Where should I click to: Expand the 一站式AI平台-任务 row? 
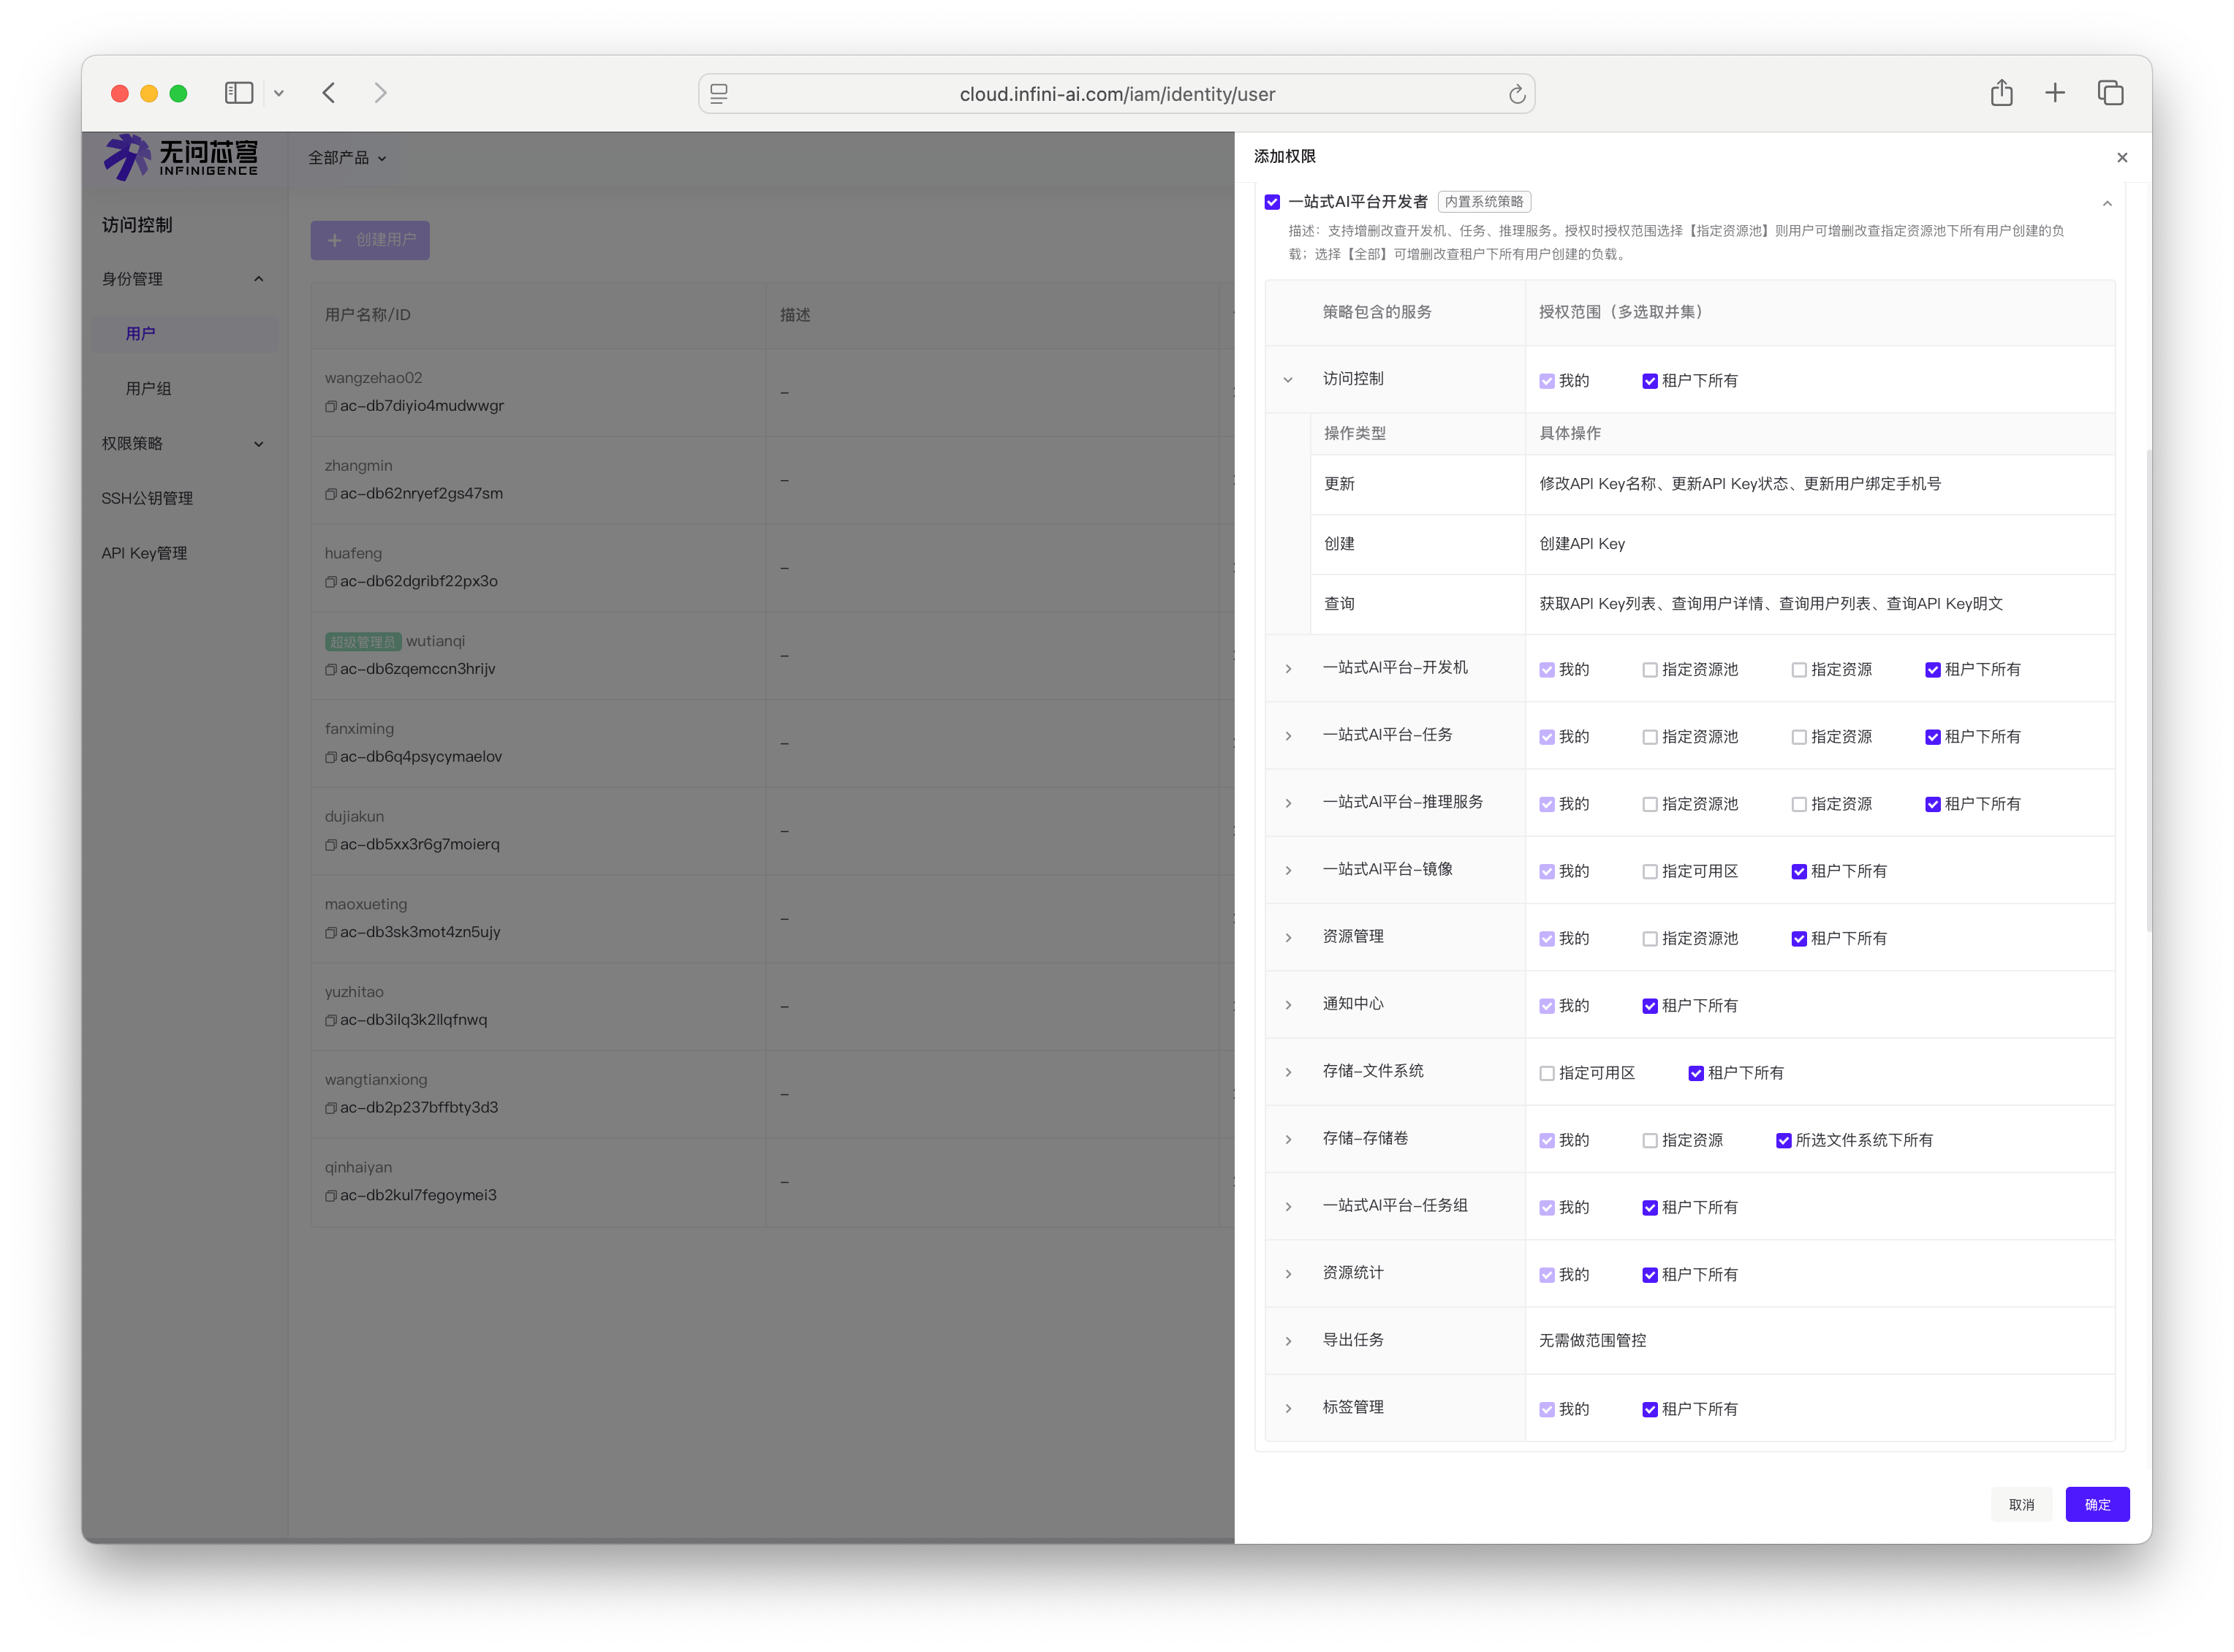pos(1288,736)
